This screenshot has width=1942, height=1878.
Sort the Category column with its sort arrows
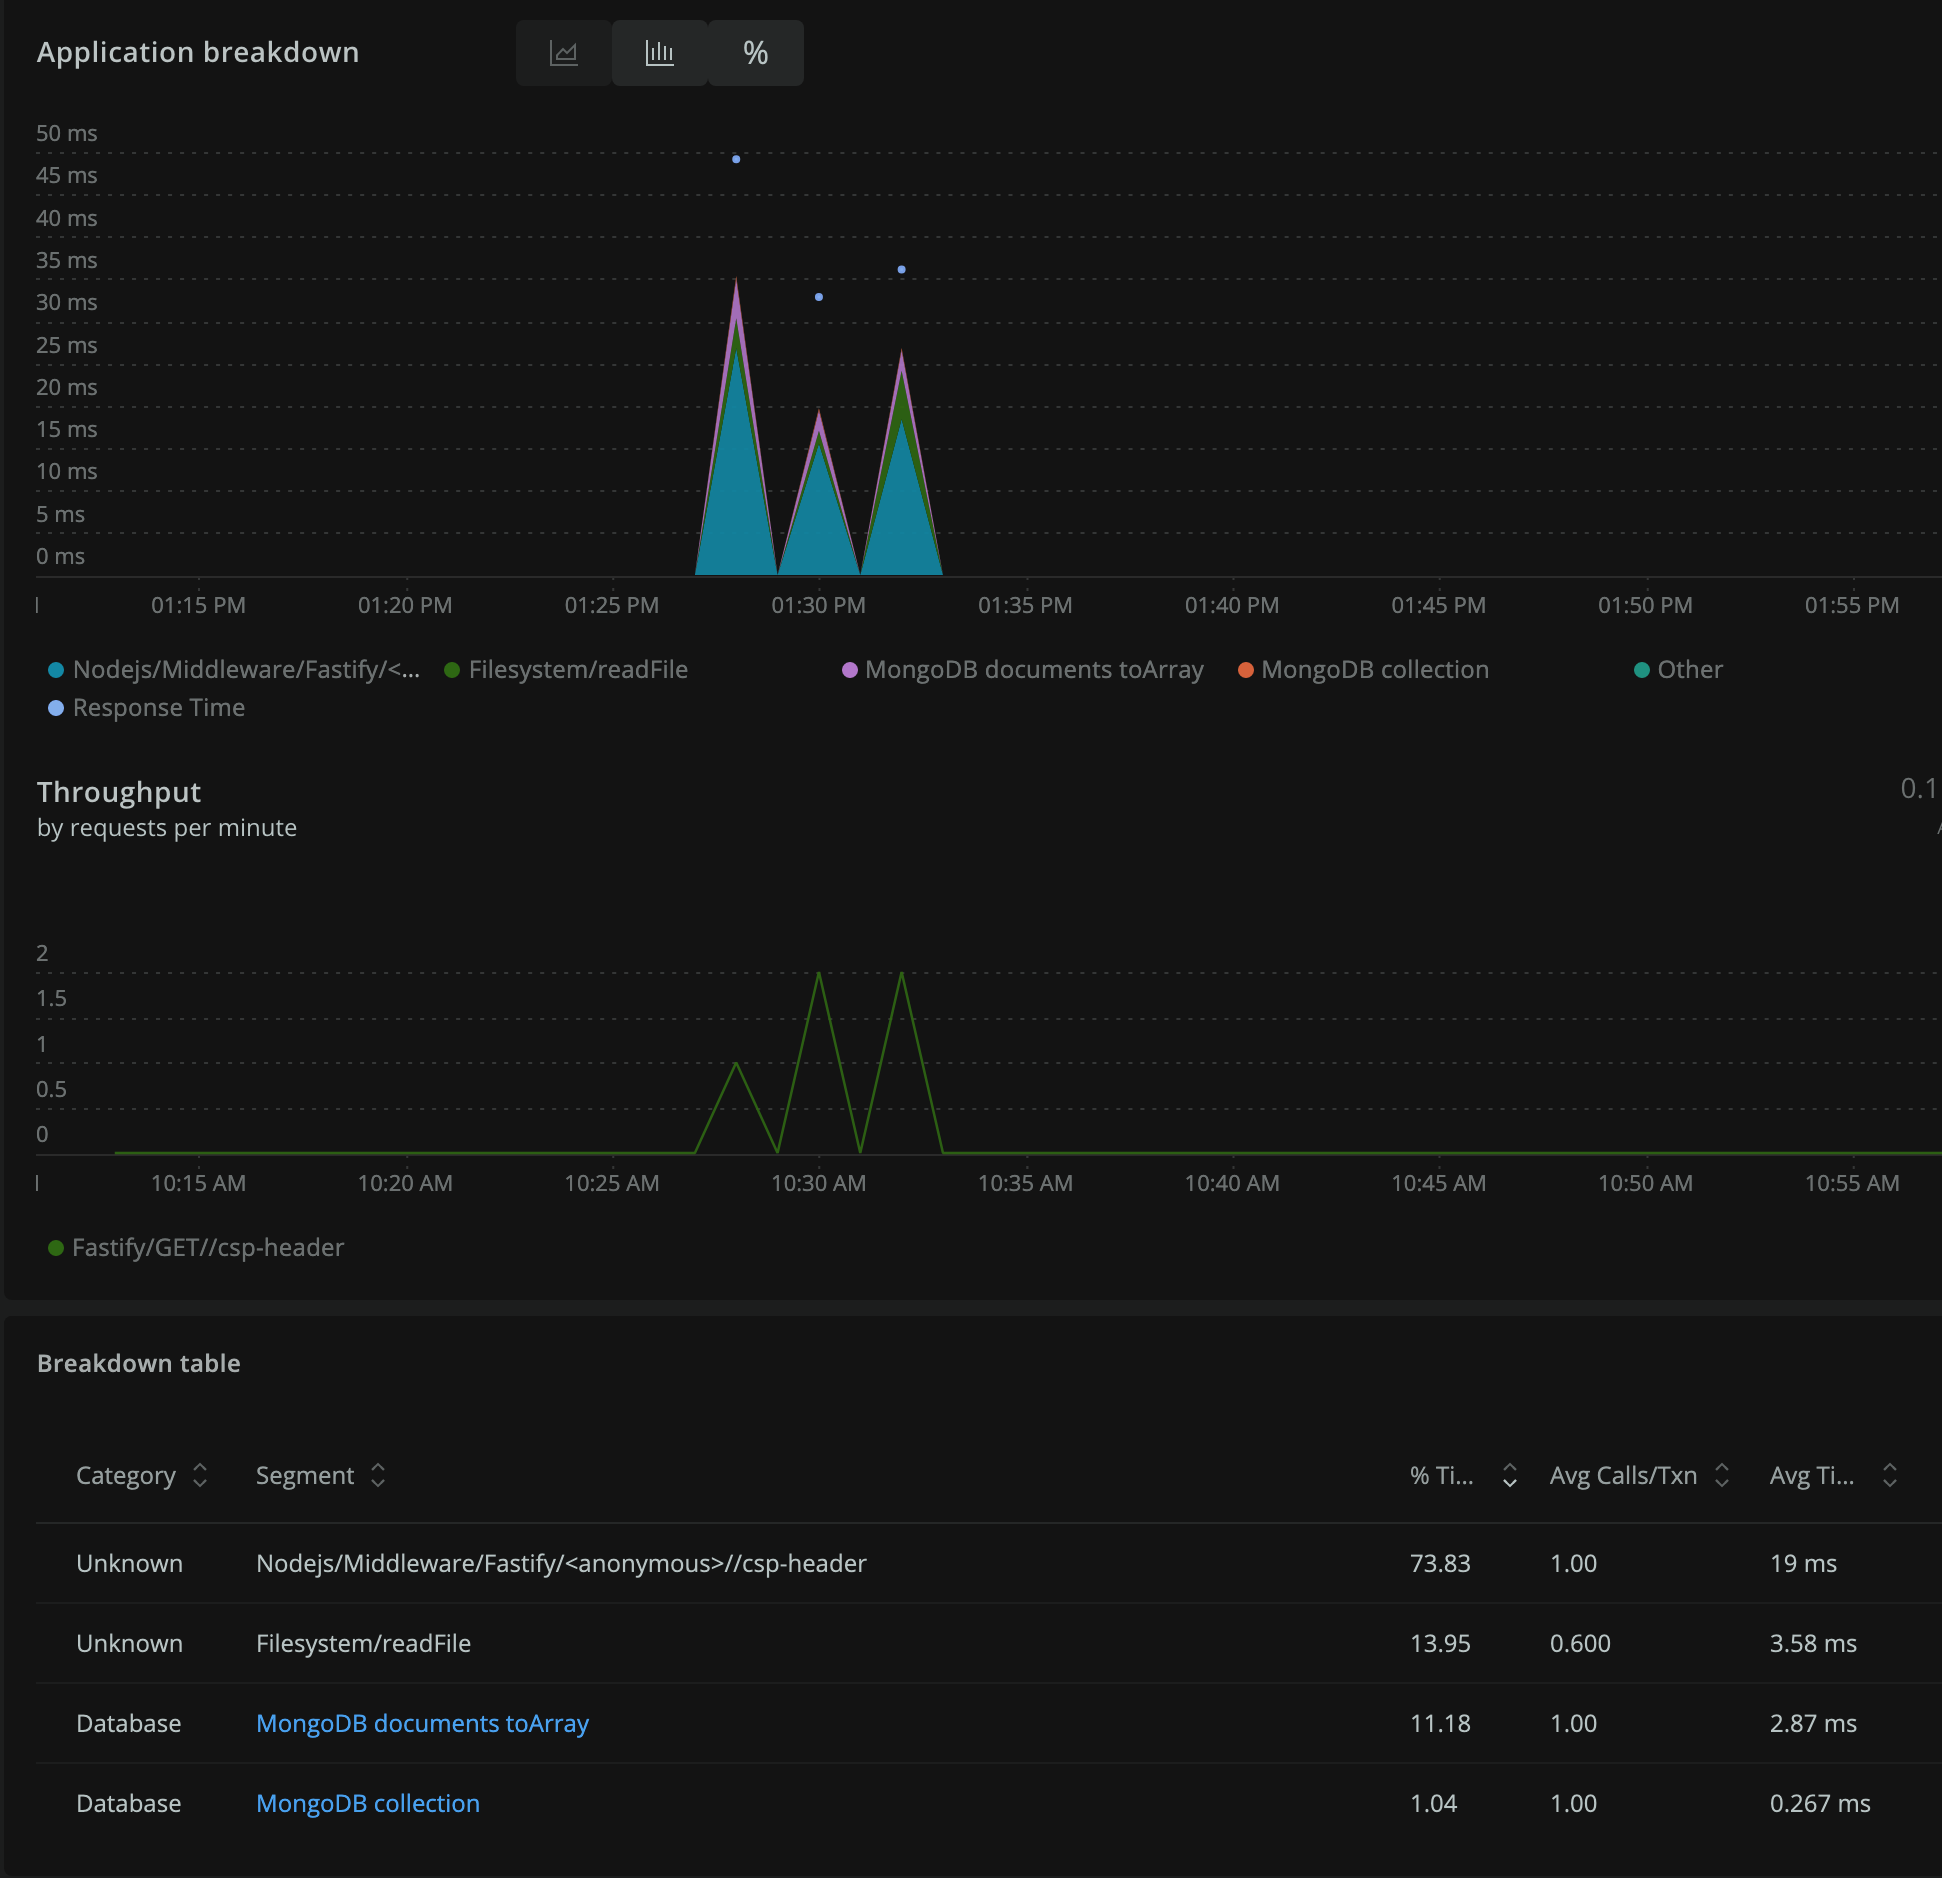click(198, 1475)
